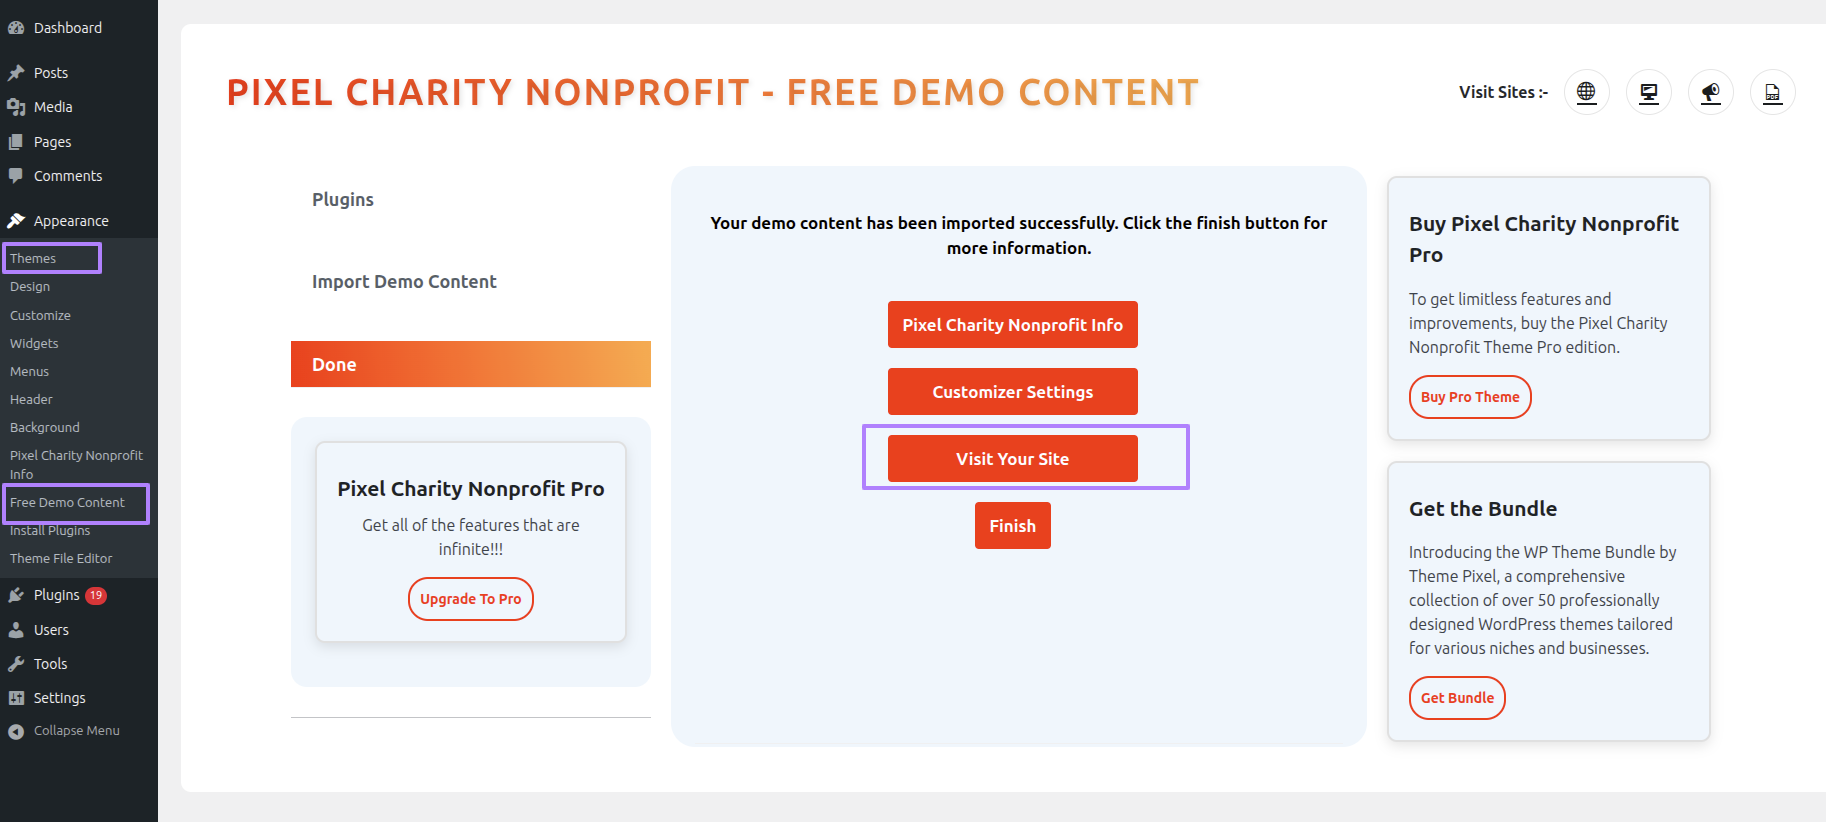Click the Visit Your Site button
1826x822 pixels.
[1012, 459]
